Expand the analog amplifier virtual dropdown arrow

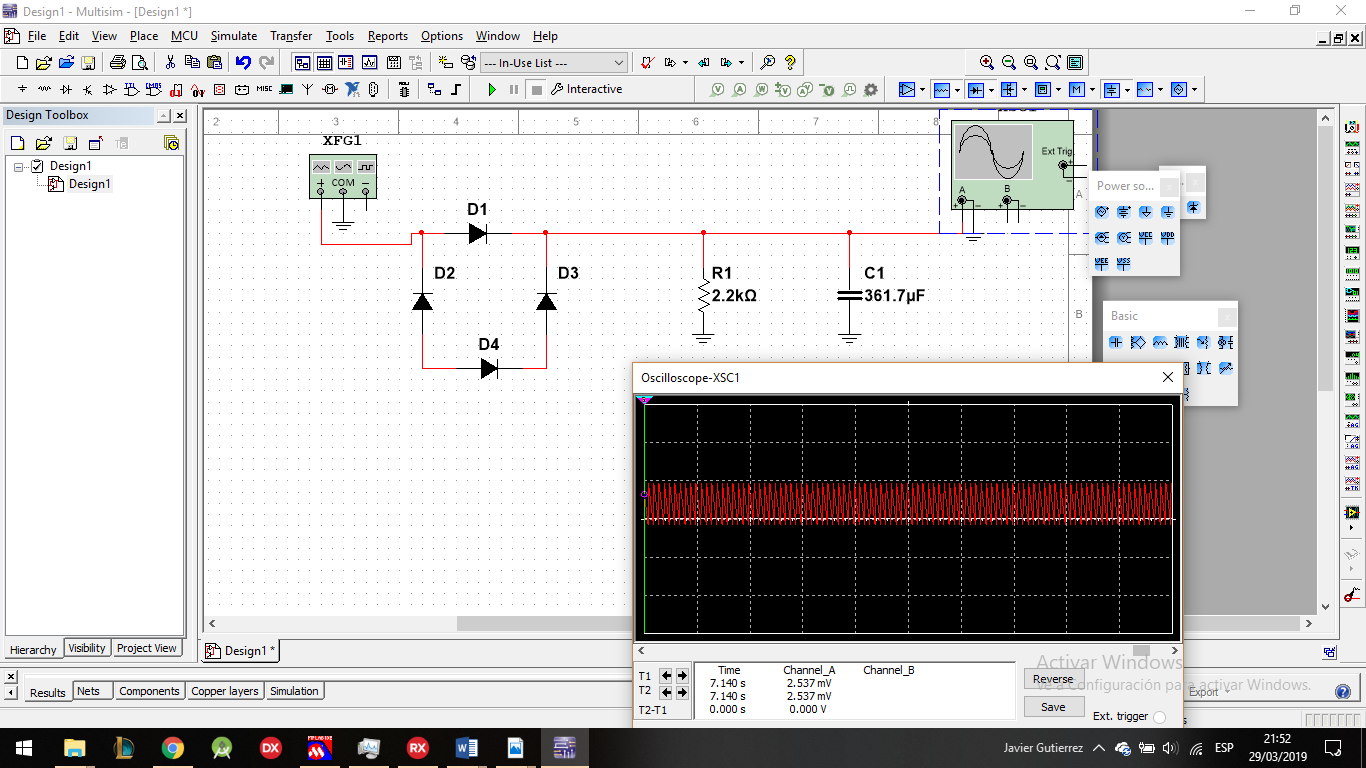click(924, 89)
